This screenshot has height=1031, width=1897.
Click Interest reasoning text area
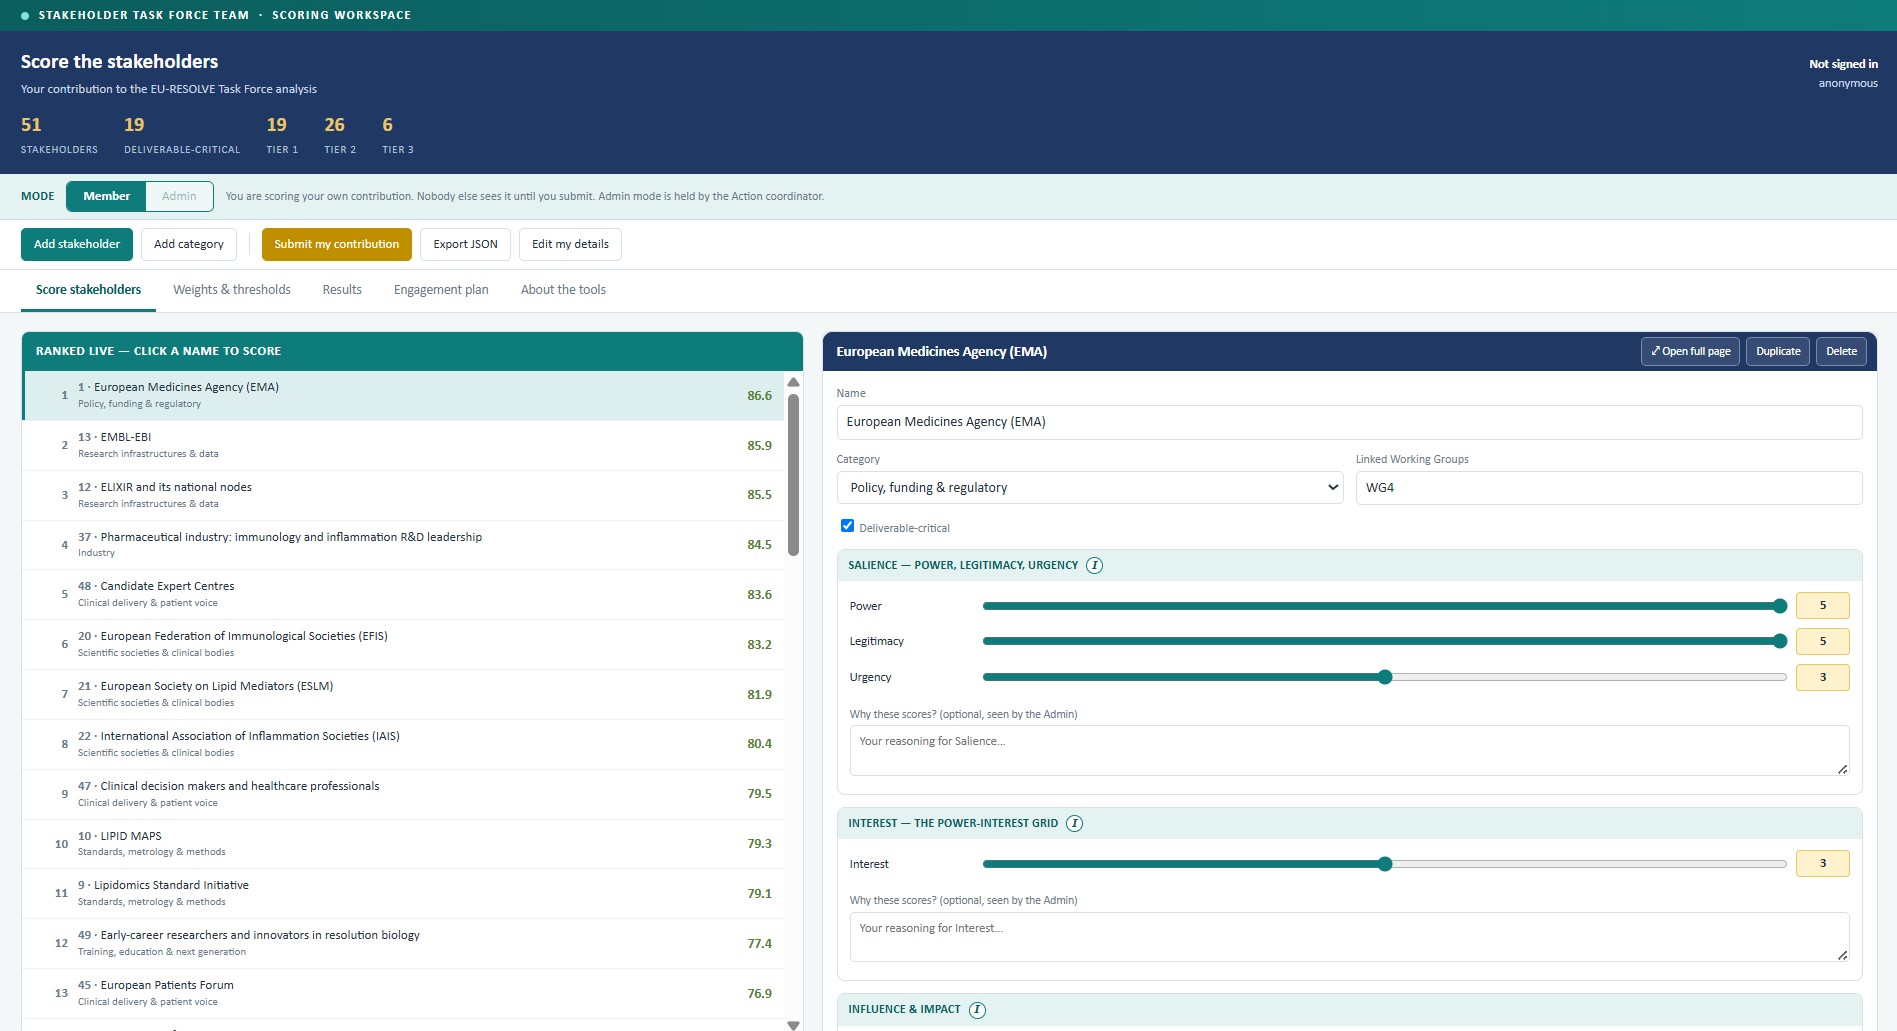coord(1349,937)
